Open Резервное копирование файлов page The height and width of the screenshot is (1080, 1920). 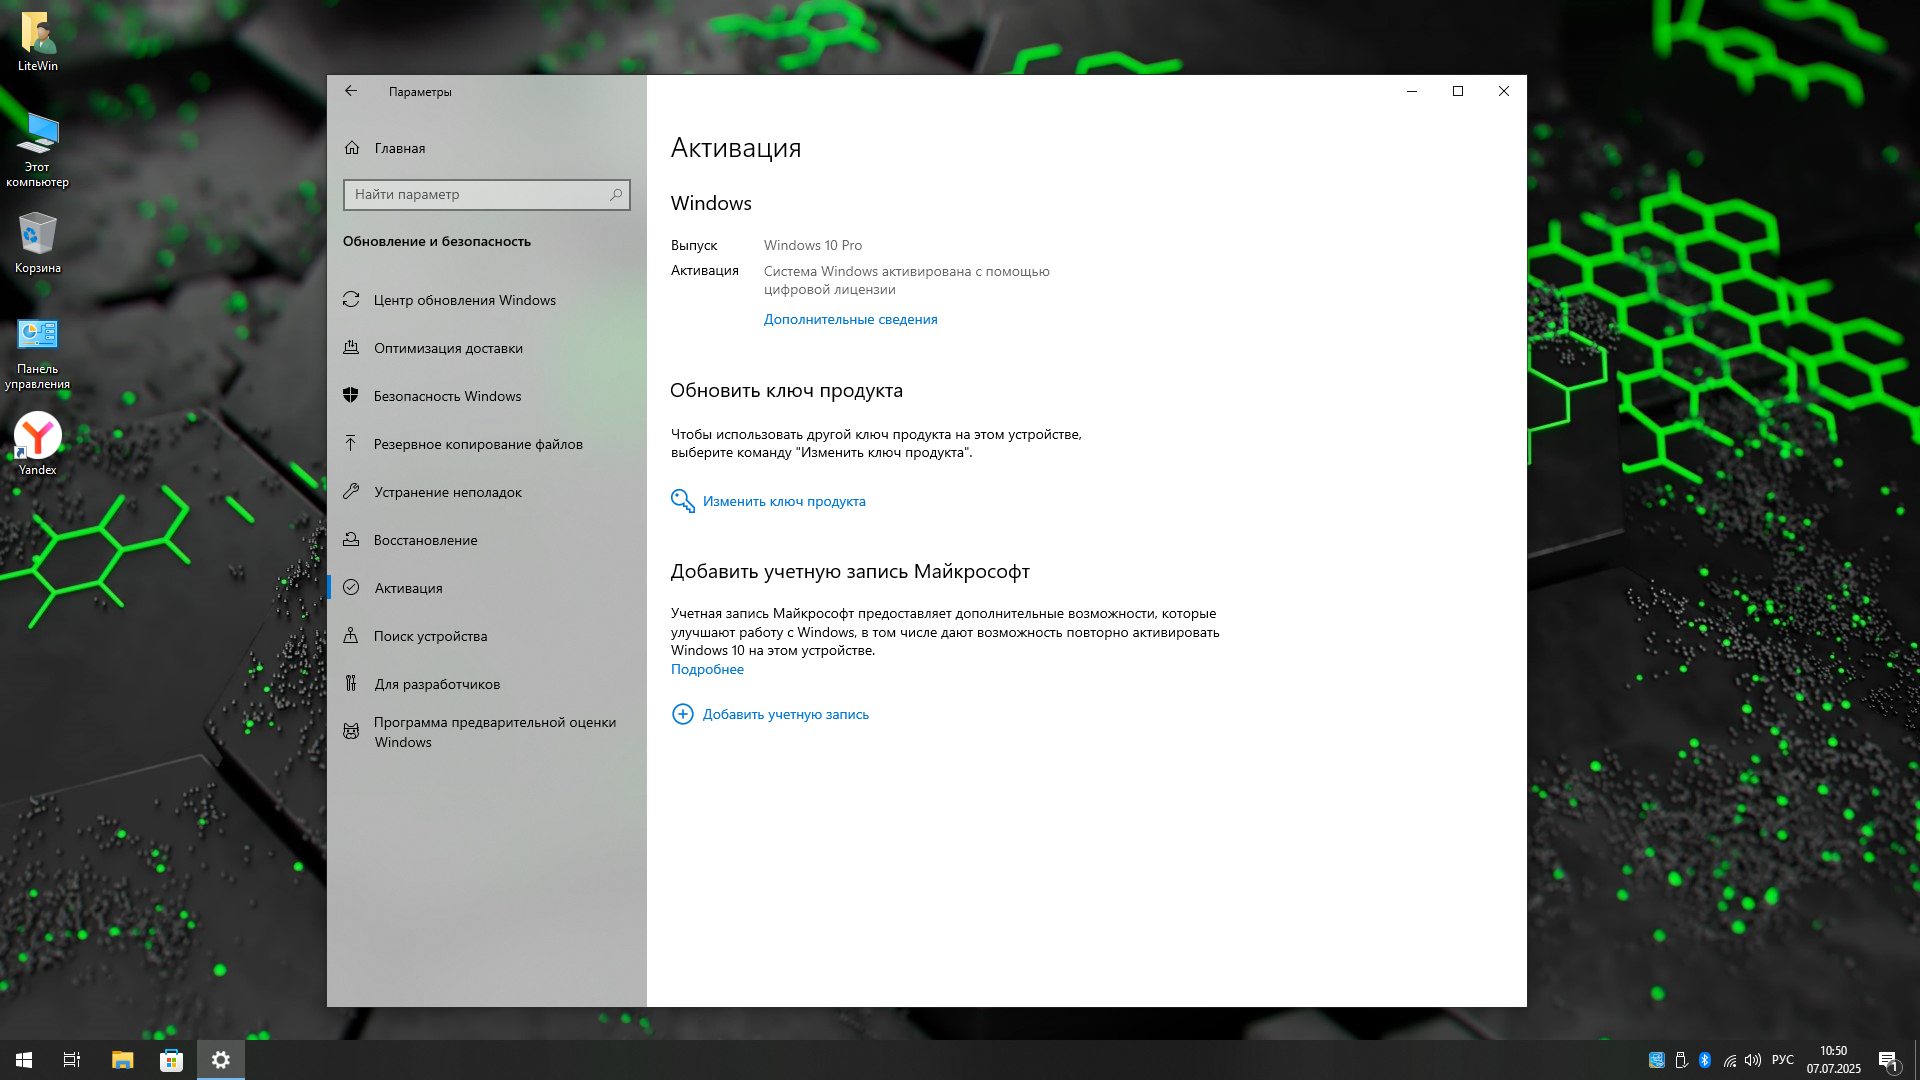point(477,444)
